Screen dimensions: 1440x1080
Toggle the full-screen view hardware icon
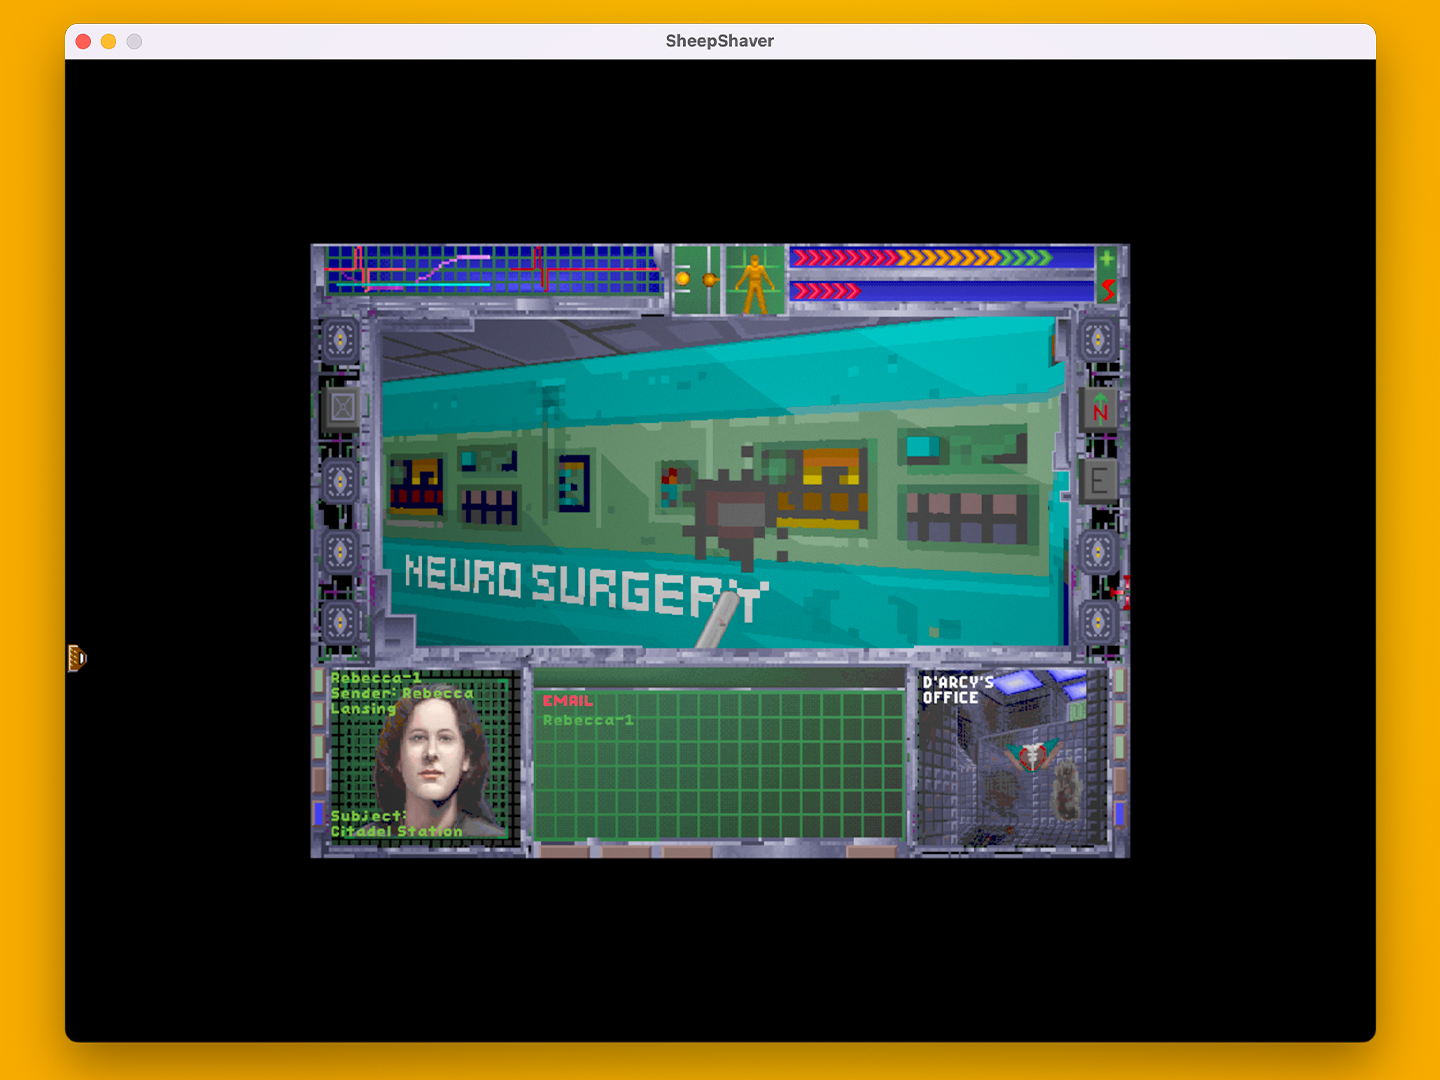[x=342, y=408]
